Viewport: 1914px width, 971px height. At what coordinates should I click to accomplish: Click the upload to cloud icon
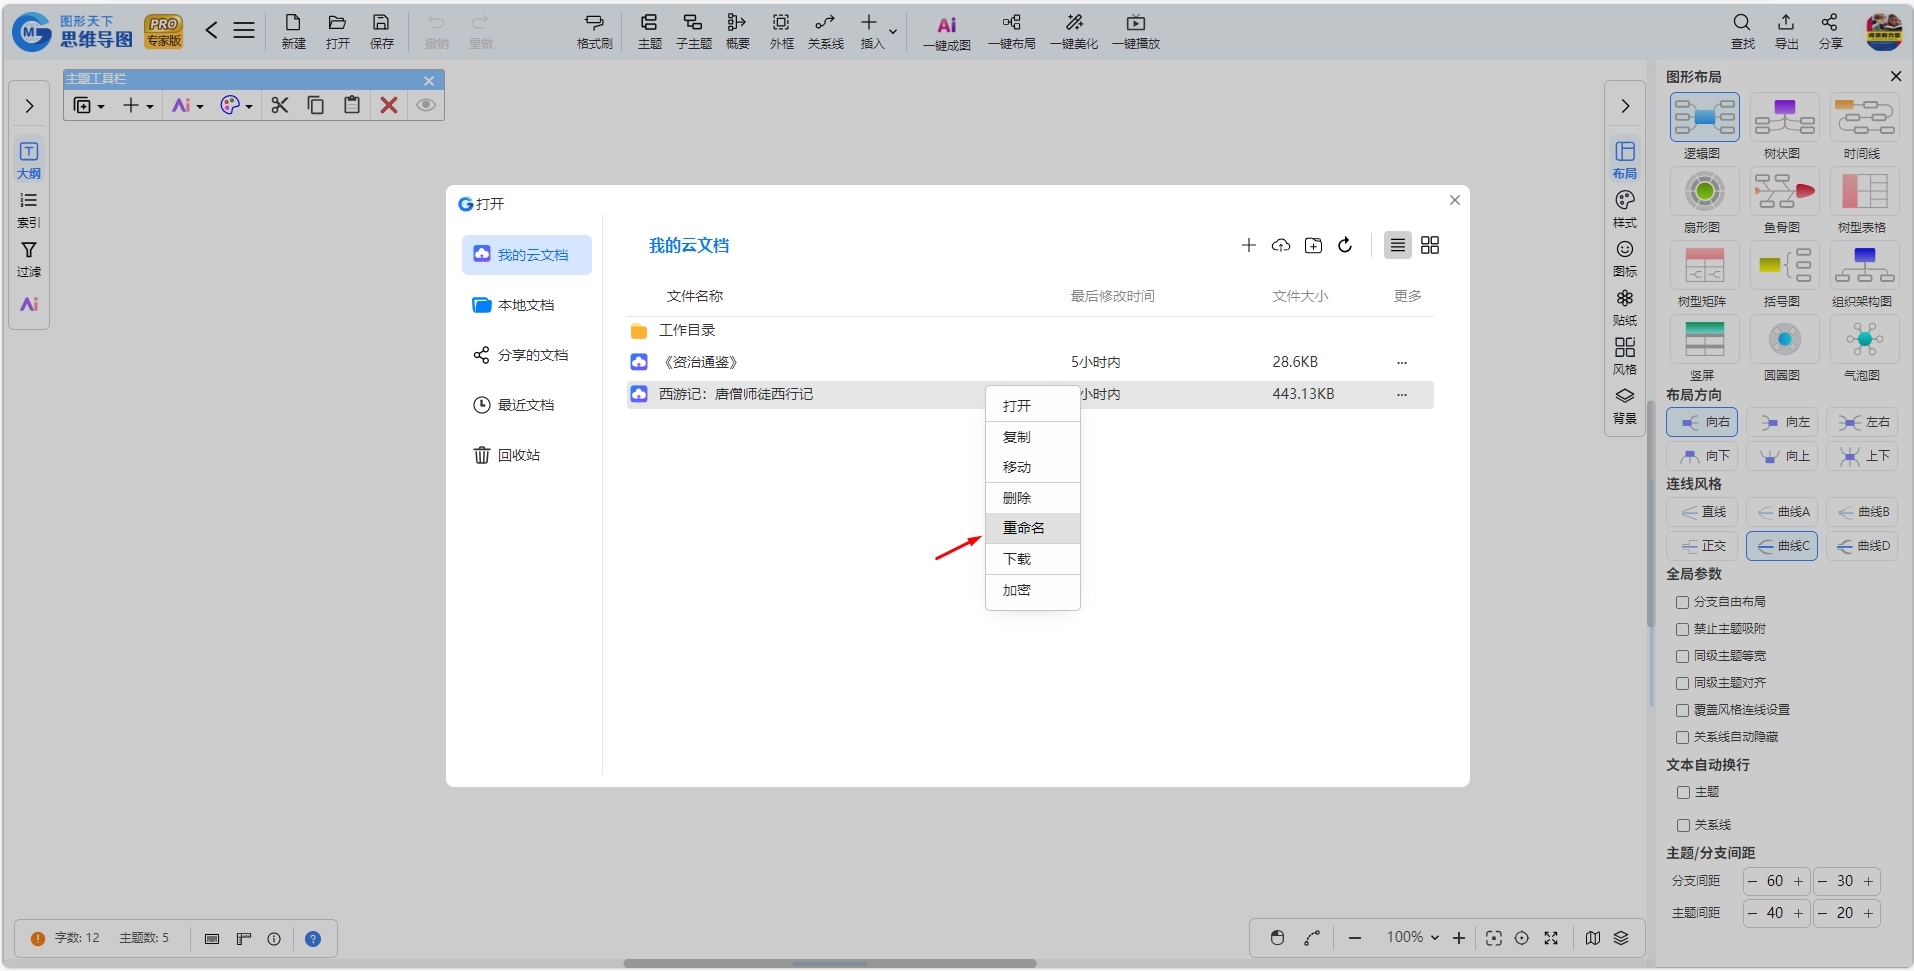point(1281,245)
